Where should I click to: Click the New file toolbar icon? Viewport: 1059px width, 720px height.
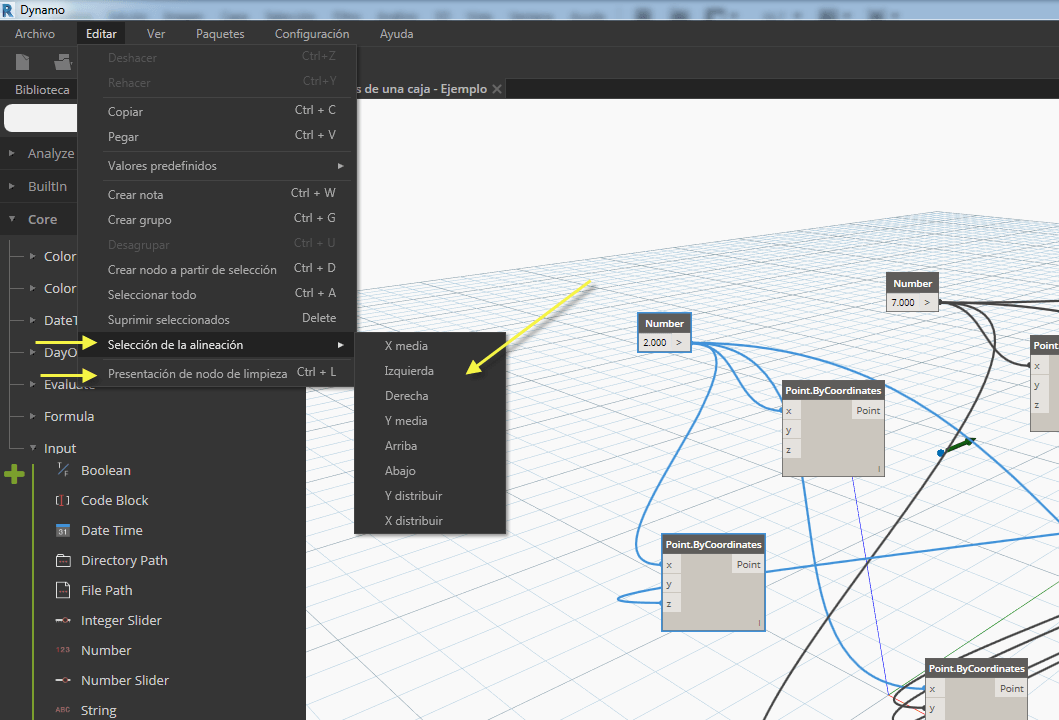tap(22, 62)
